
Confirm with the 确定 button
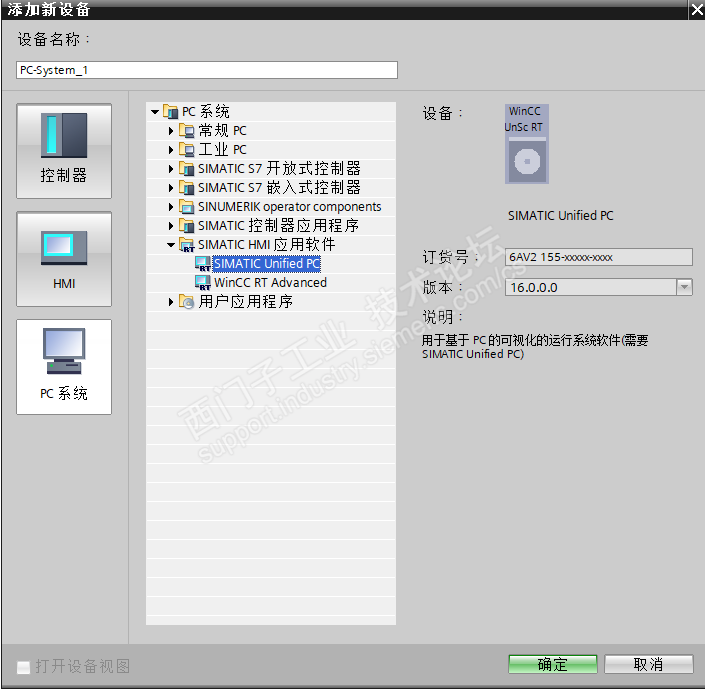point(553,664)
